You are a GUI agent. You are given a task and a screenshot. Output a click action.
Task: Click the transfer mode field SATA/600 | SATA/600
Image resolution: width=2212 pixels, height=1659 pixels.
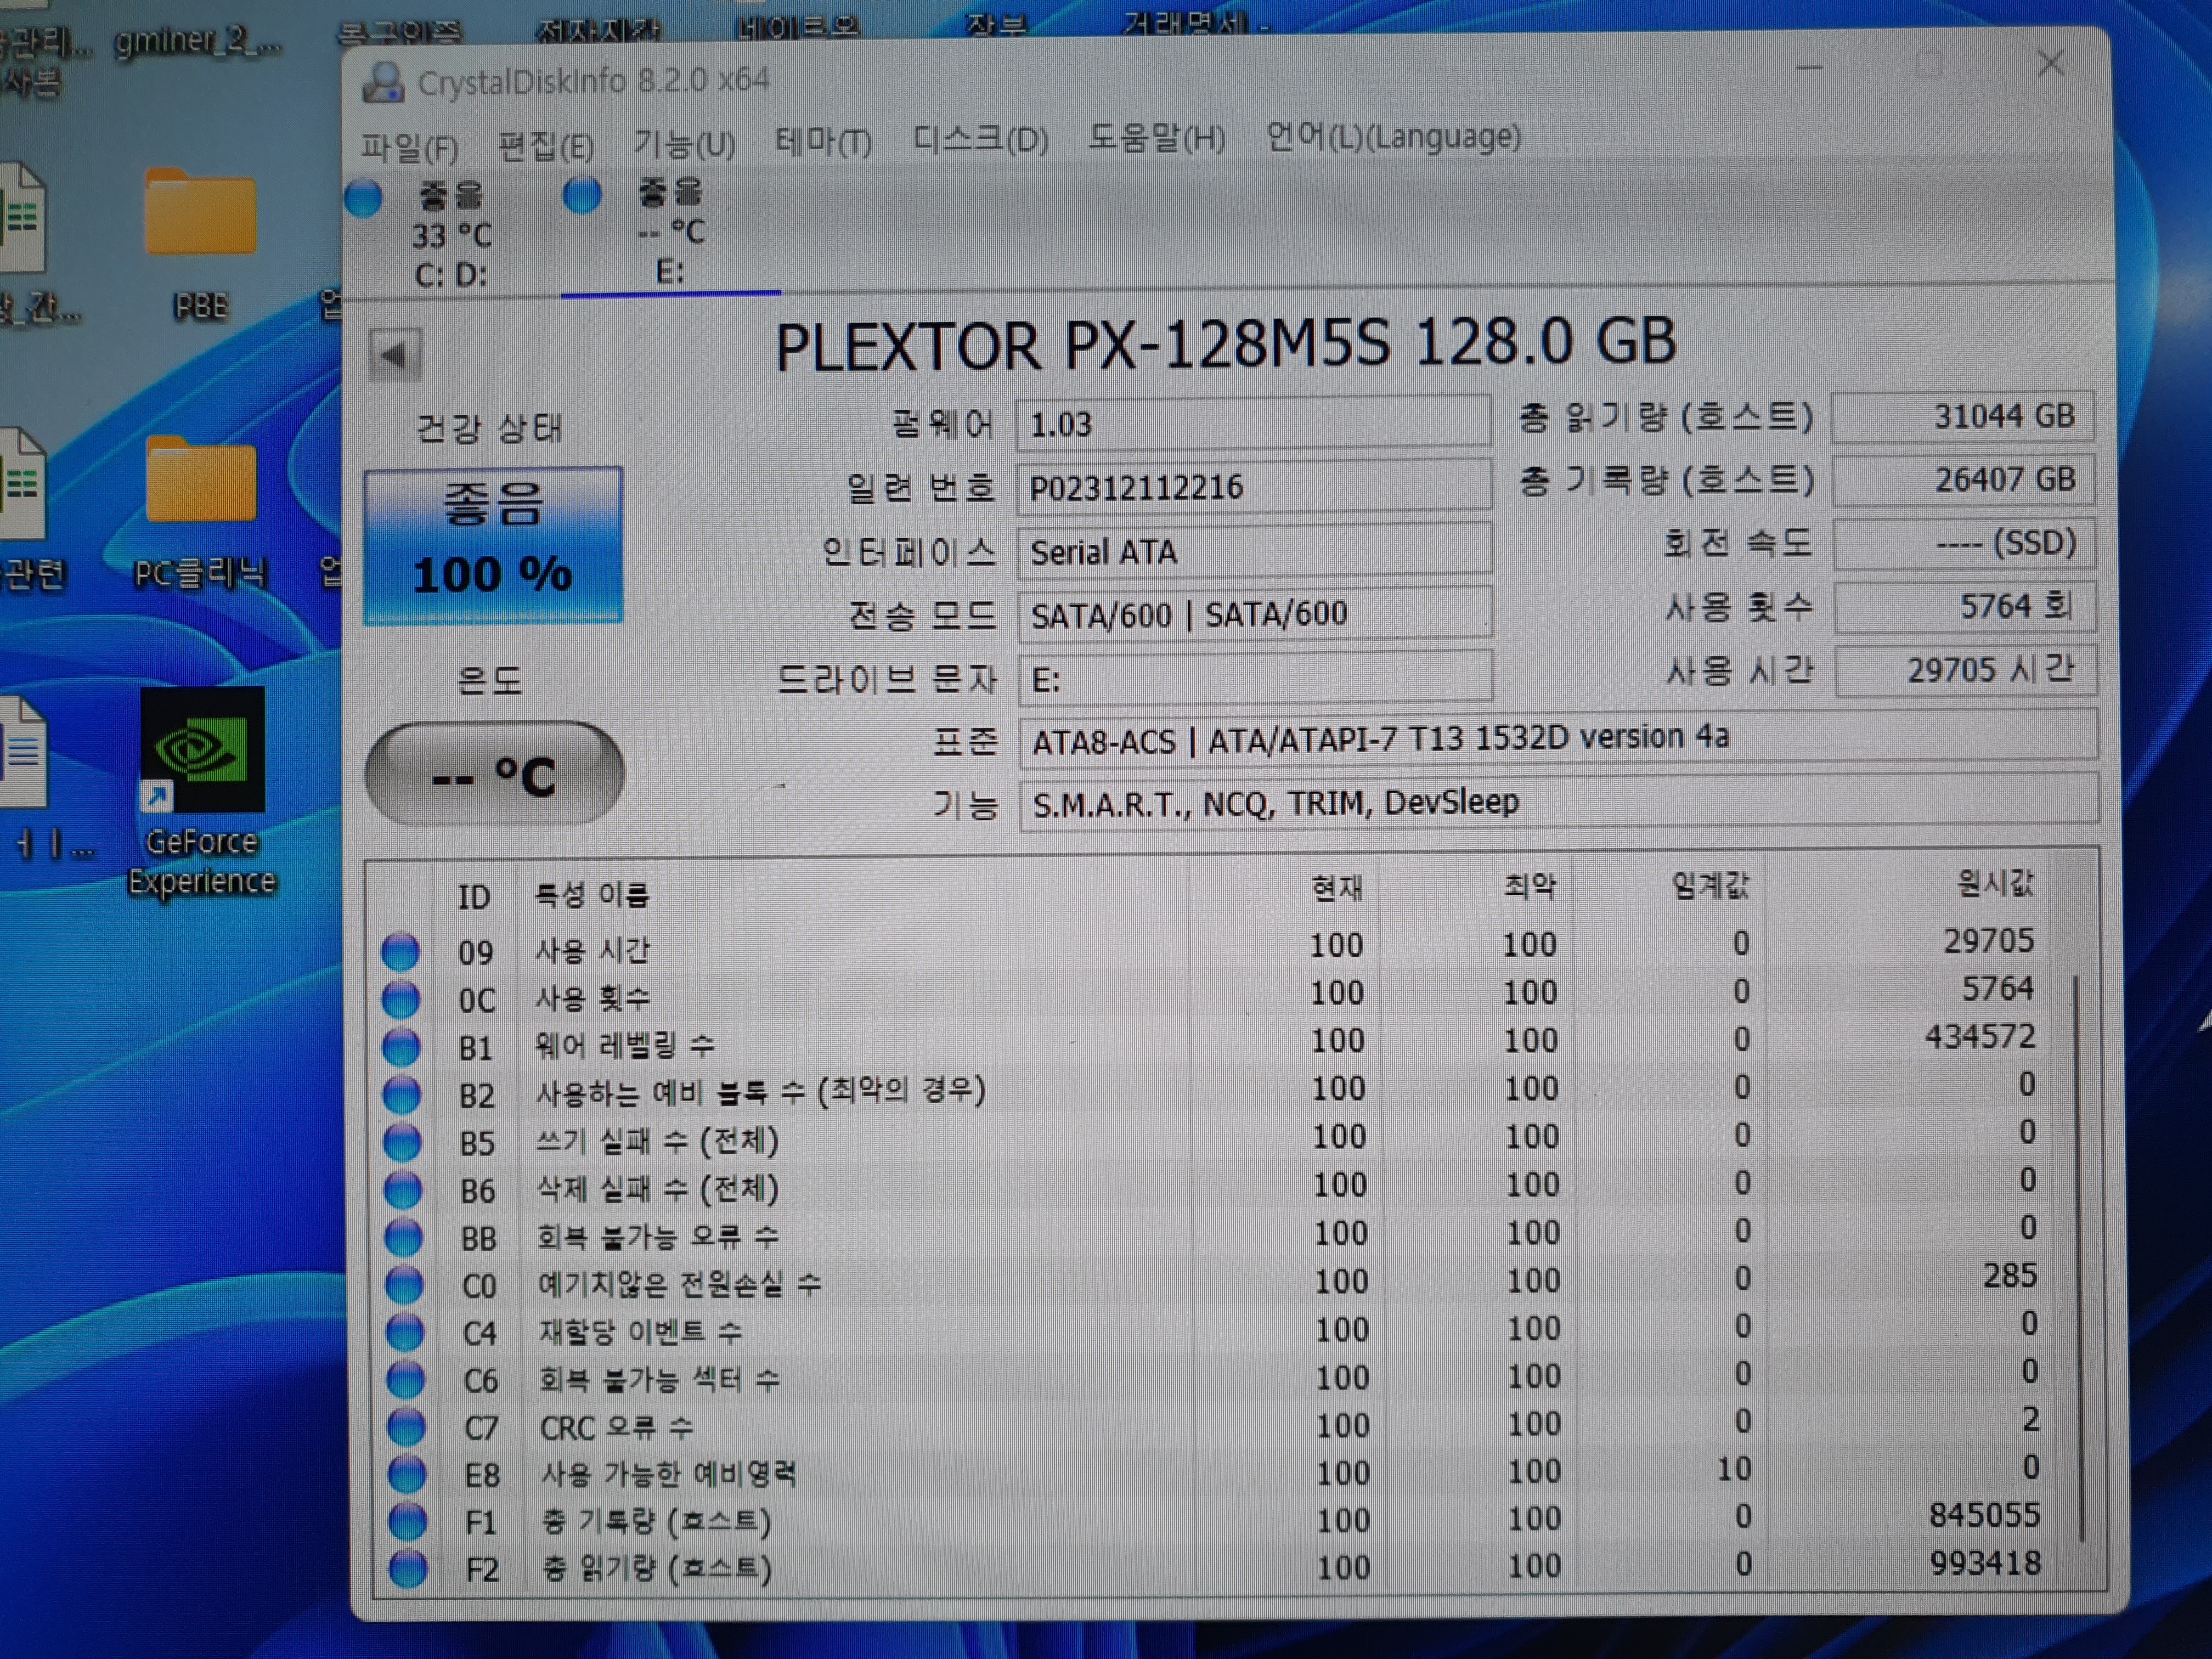click(x=1255, y=613)
